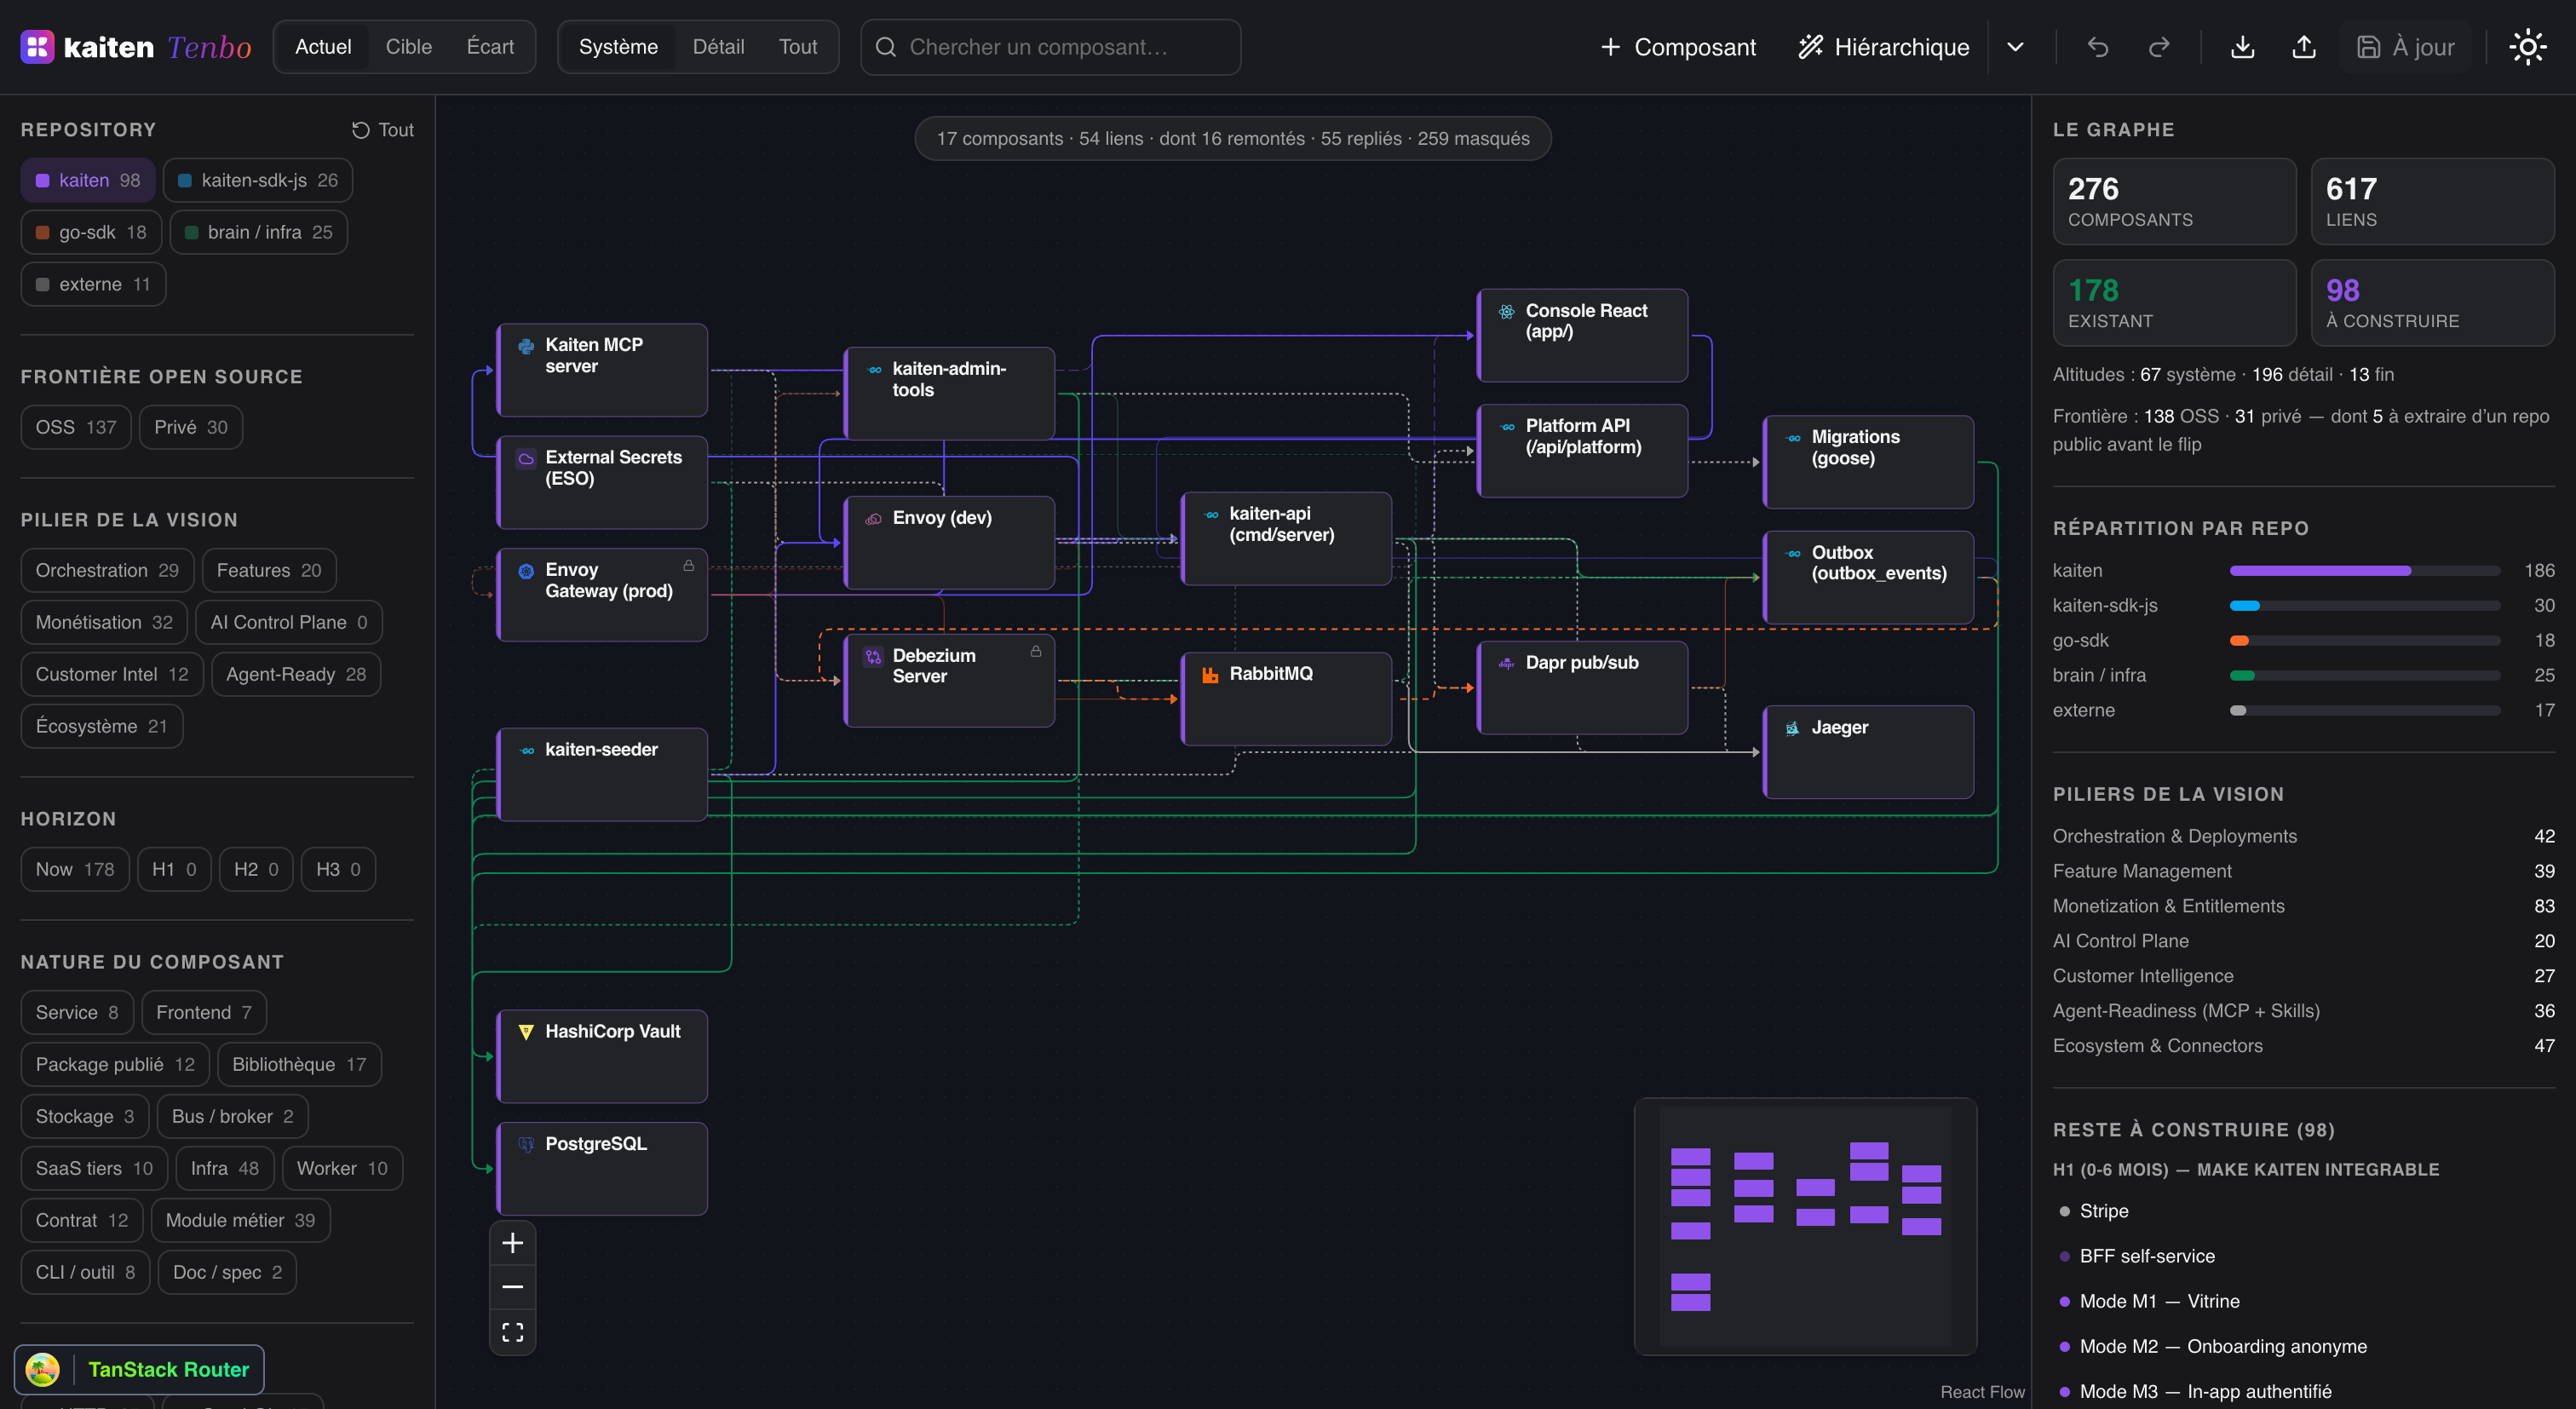Screen dimensions: 2576x1409
Task: Switch to the Cible tab
Action: click(x=409, y=47)
